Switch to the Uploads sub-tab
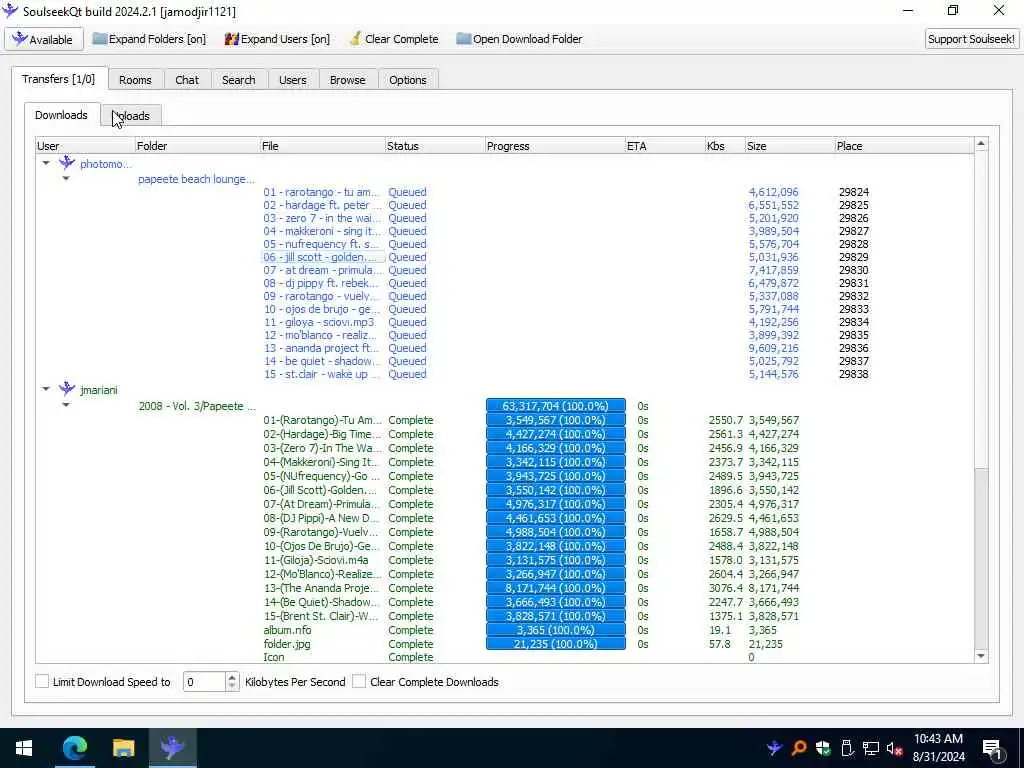 [131, 116]
